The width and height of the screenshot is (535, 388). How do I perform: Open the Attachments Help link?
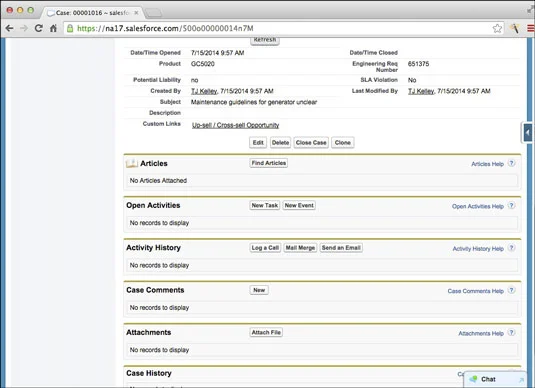[x=481, y=333]
